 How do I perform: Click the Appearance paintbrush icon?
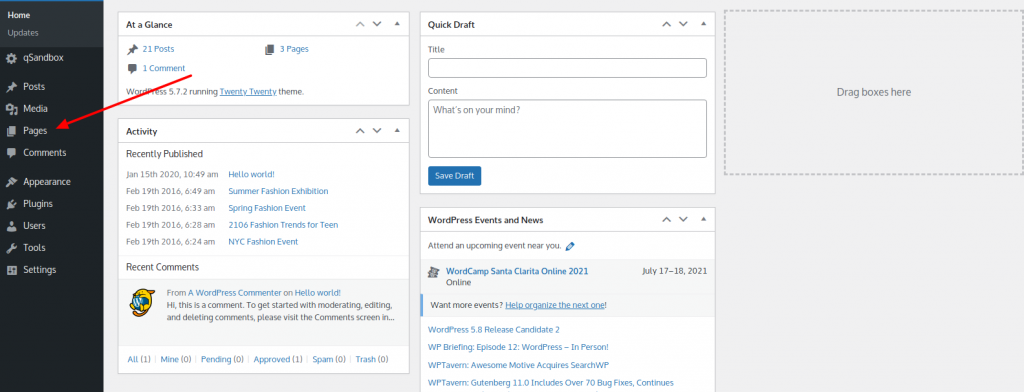(11, 182)
